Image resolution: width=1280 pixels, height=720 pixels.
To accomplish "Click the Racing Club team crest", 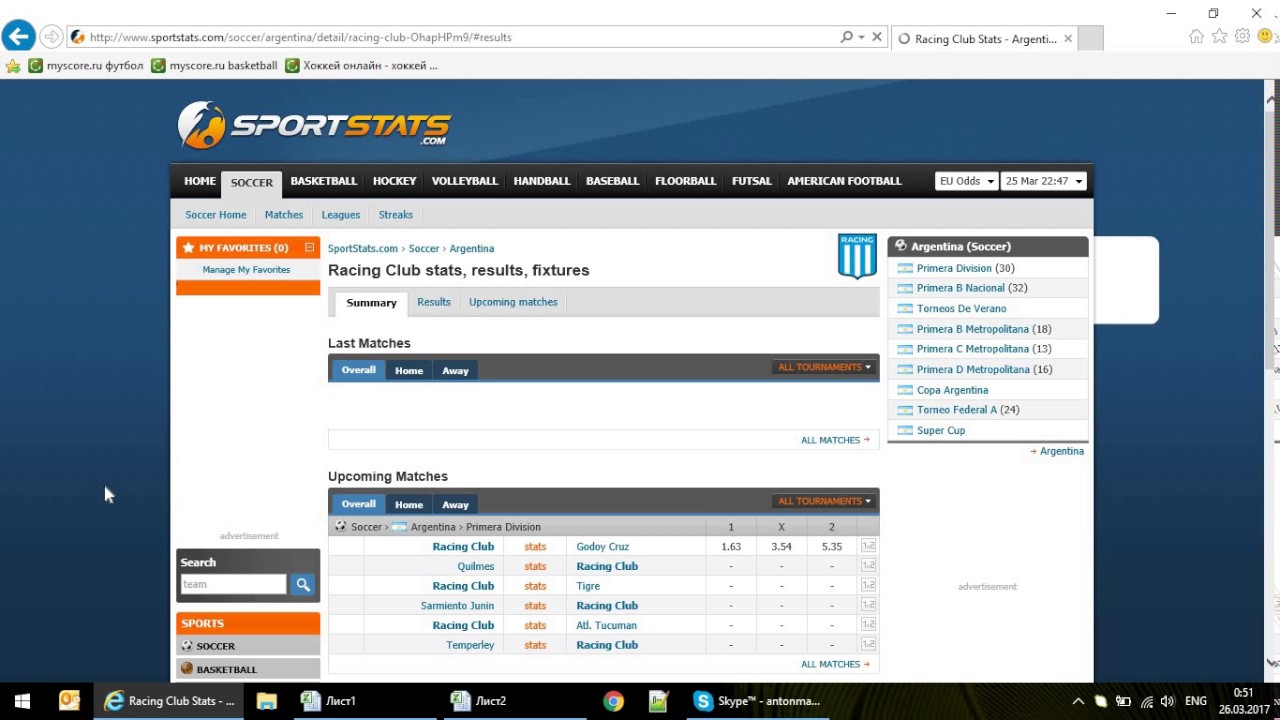I will point(857,256).
